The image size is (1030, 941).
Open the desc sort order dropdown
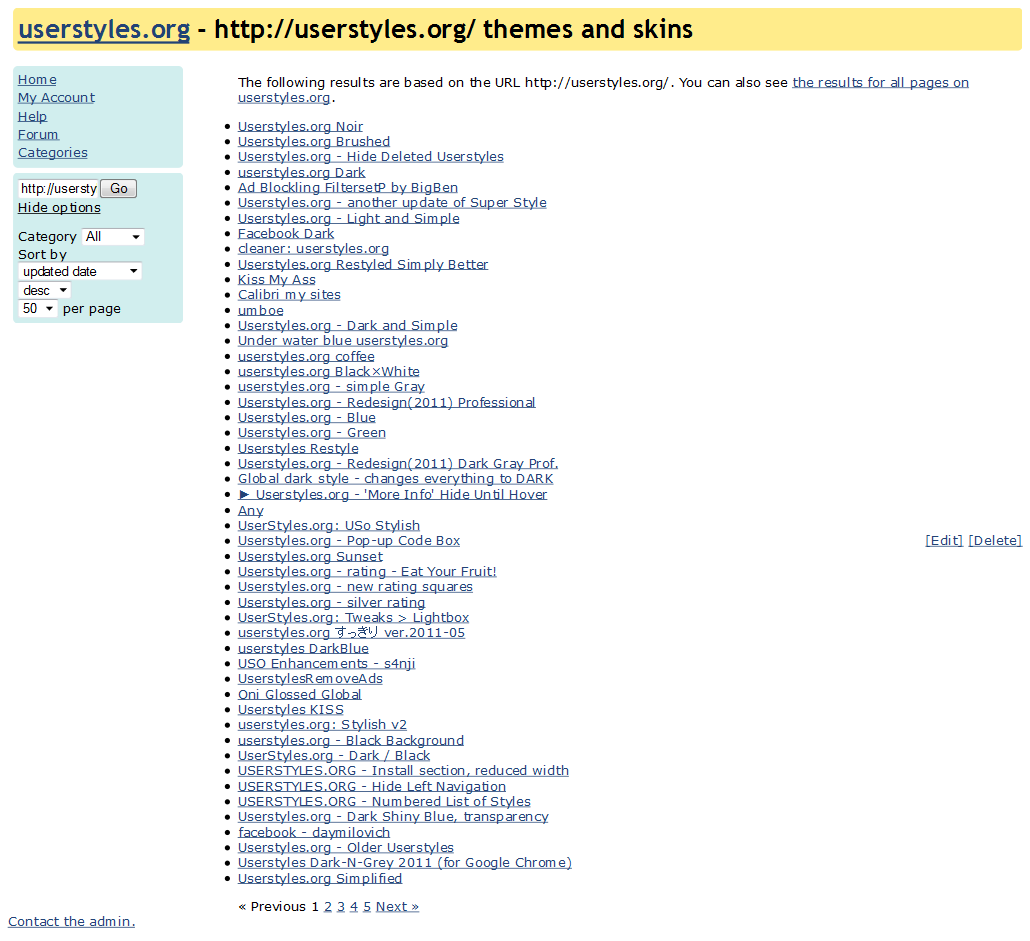tap(43, 290)
